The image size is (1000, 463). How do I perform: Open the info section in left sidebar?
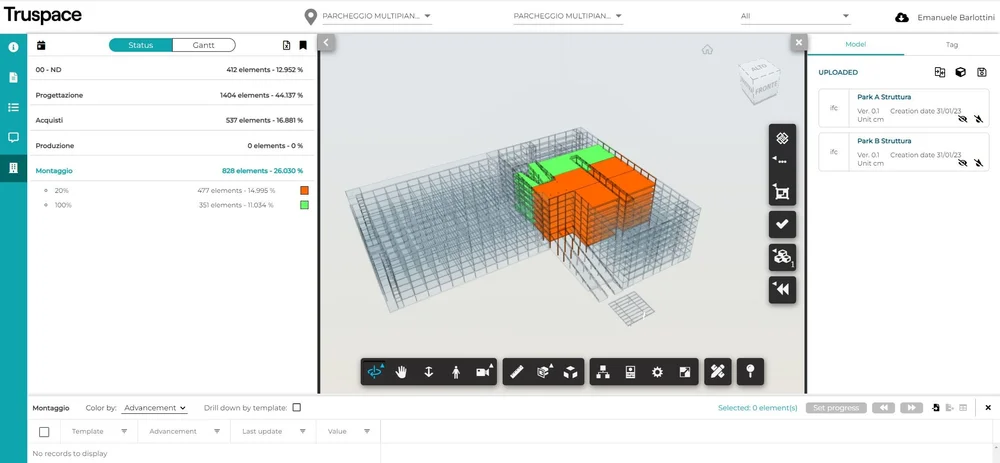[x=13, y=47]
